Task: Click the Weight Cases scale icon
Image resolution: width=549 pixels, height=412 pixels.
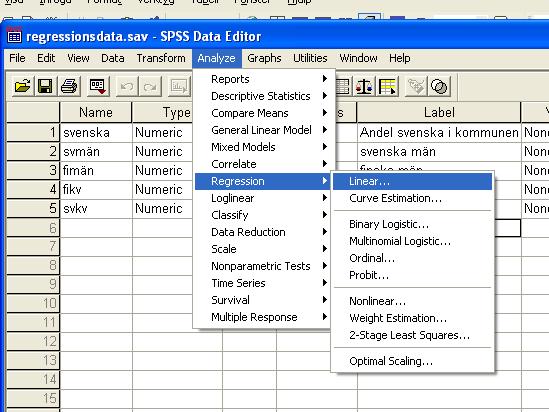Action: [364, 86]
